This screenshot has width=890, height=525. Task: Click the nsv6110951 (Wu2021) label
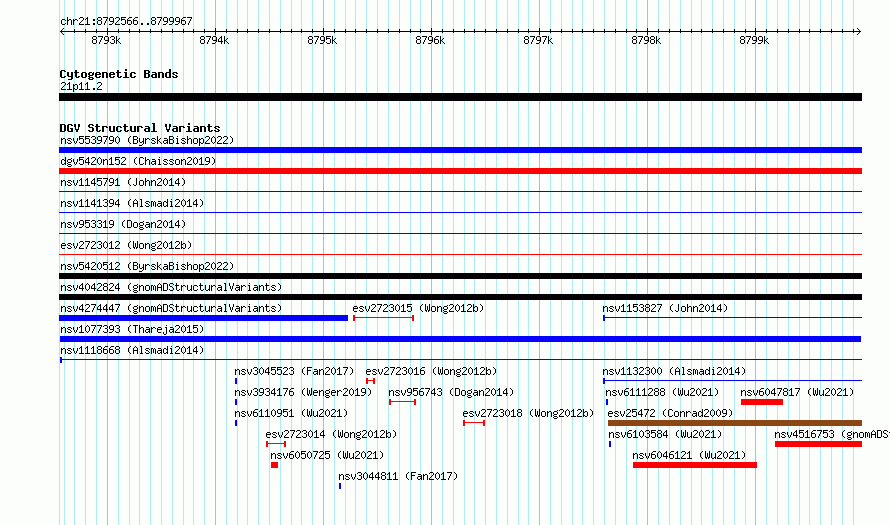pyautogui.click(x=291, y=413)
